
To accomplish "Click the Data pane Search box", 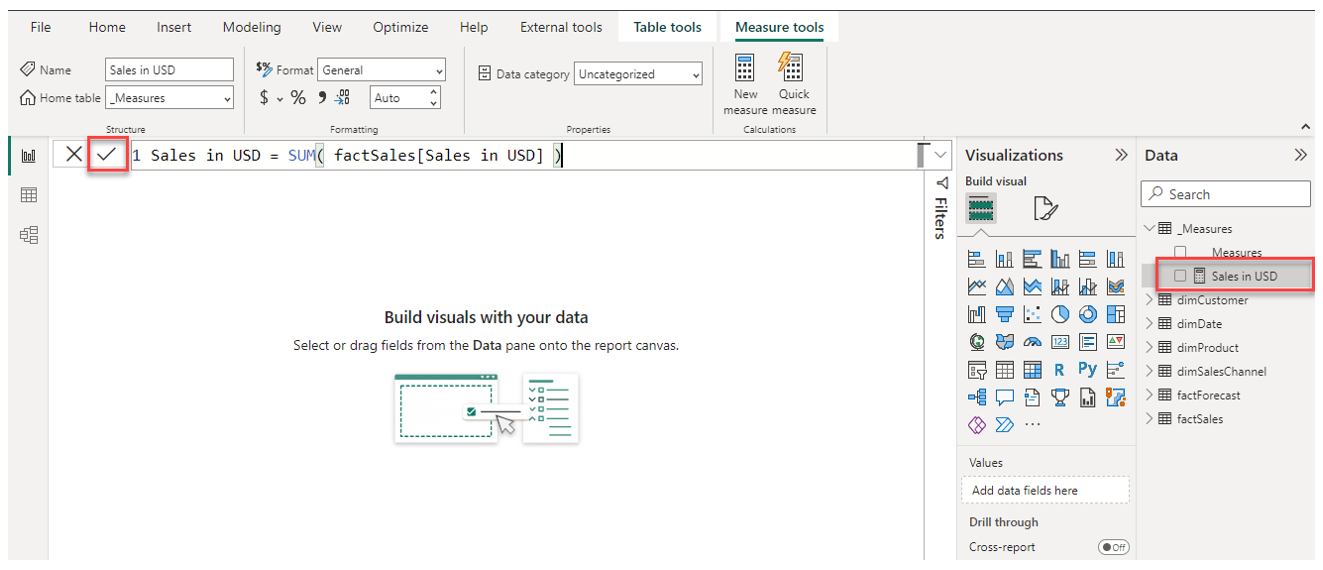I will click(1225, 194).
